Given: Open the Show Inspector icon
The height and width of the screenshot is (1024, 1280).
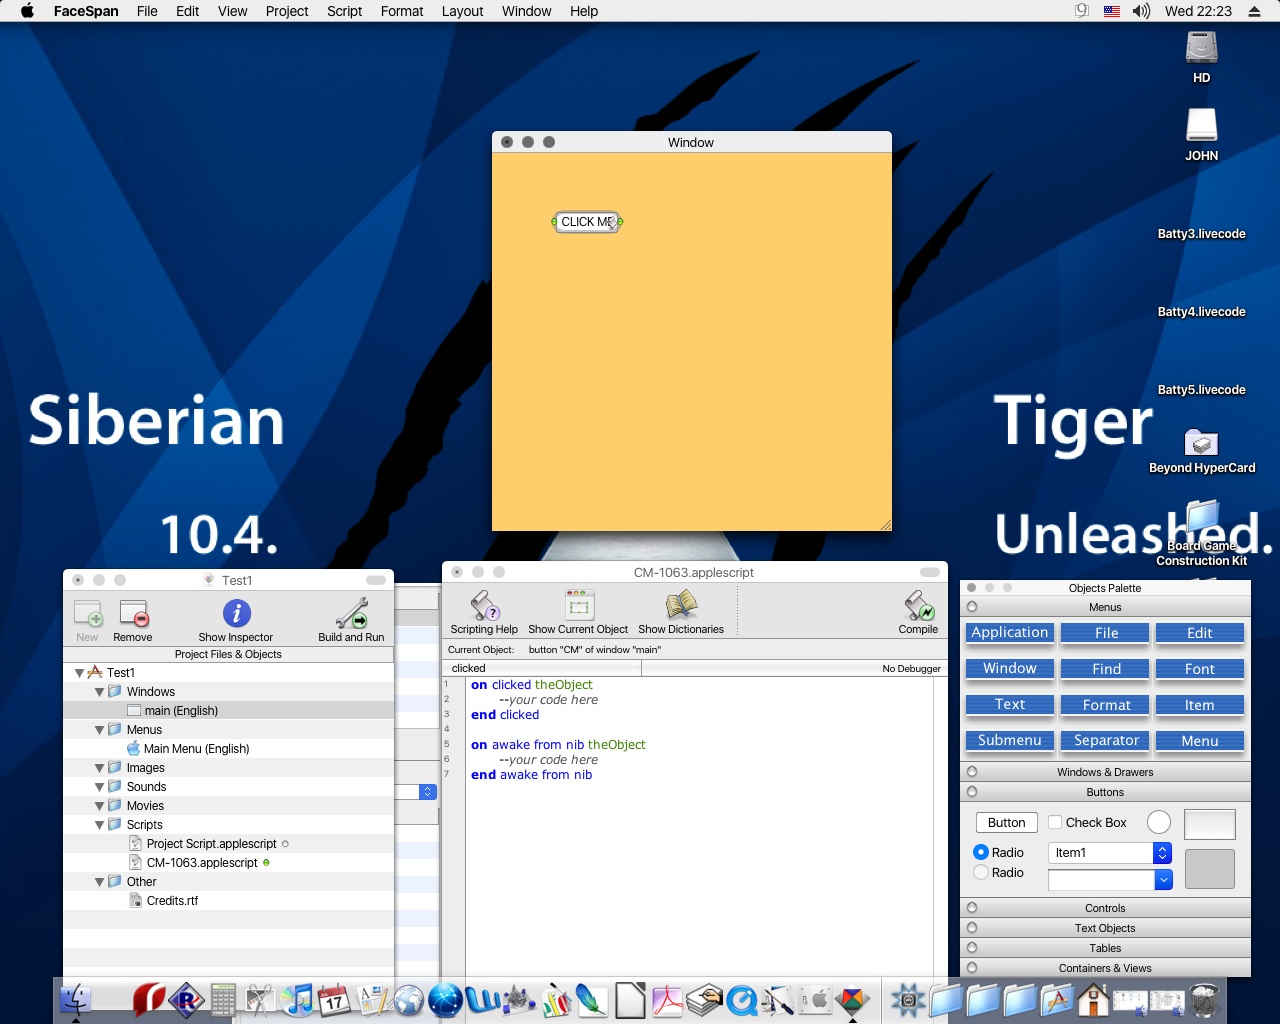Looking at the screenshot, I should 236,613.
